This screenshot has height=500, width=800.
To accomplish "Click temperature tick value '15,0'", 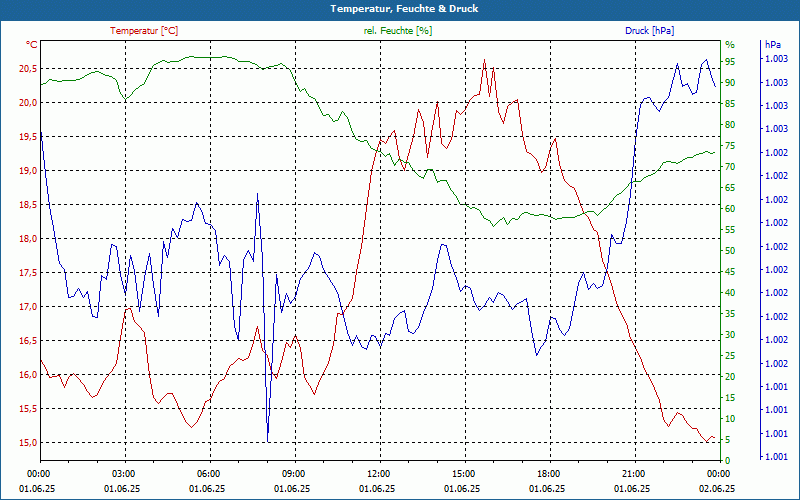I will point(28,442).
